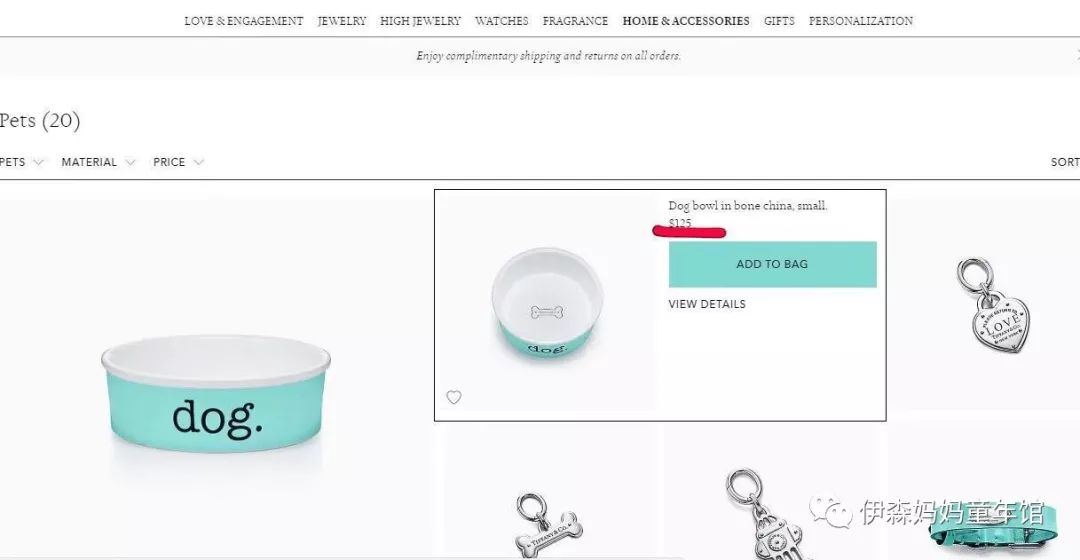Open the Pets filter dropdown chevron
This screenshot has height=560, width=1080.
38,163
